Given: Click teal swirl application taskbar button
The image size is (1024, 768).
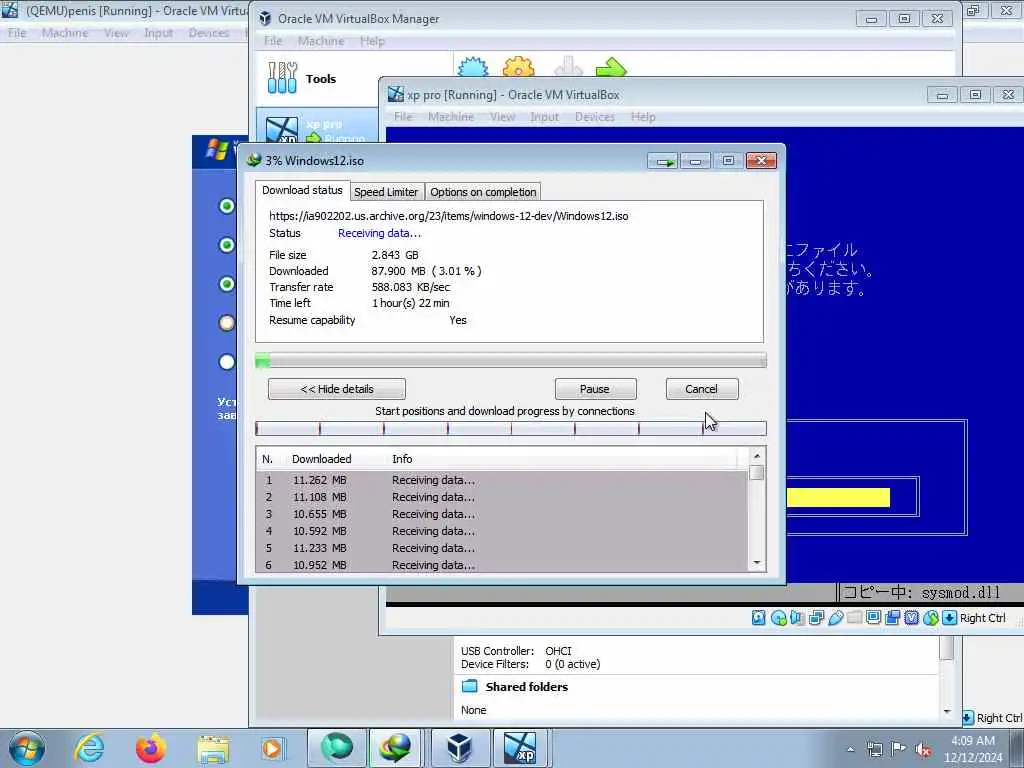Looking at the screenshot, I should (x=336, y=748).
